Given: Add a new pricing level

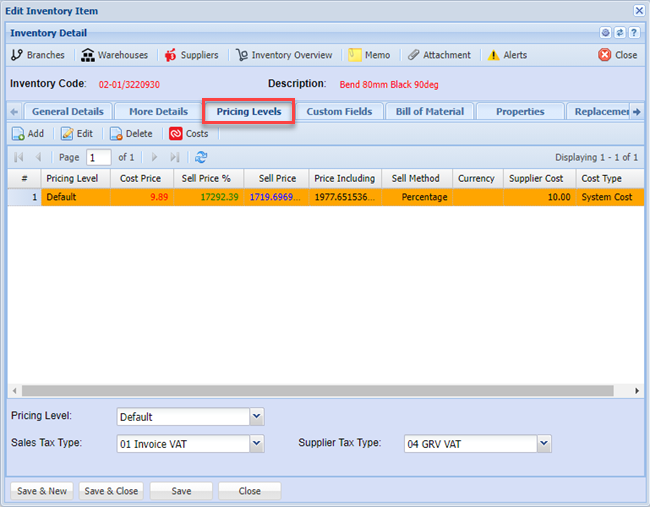Looking at the screenshot, I should [x=28, y=133].
